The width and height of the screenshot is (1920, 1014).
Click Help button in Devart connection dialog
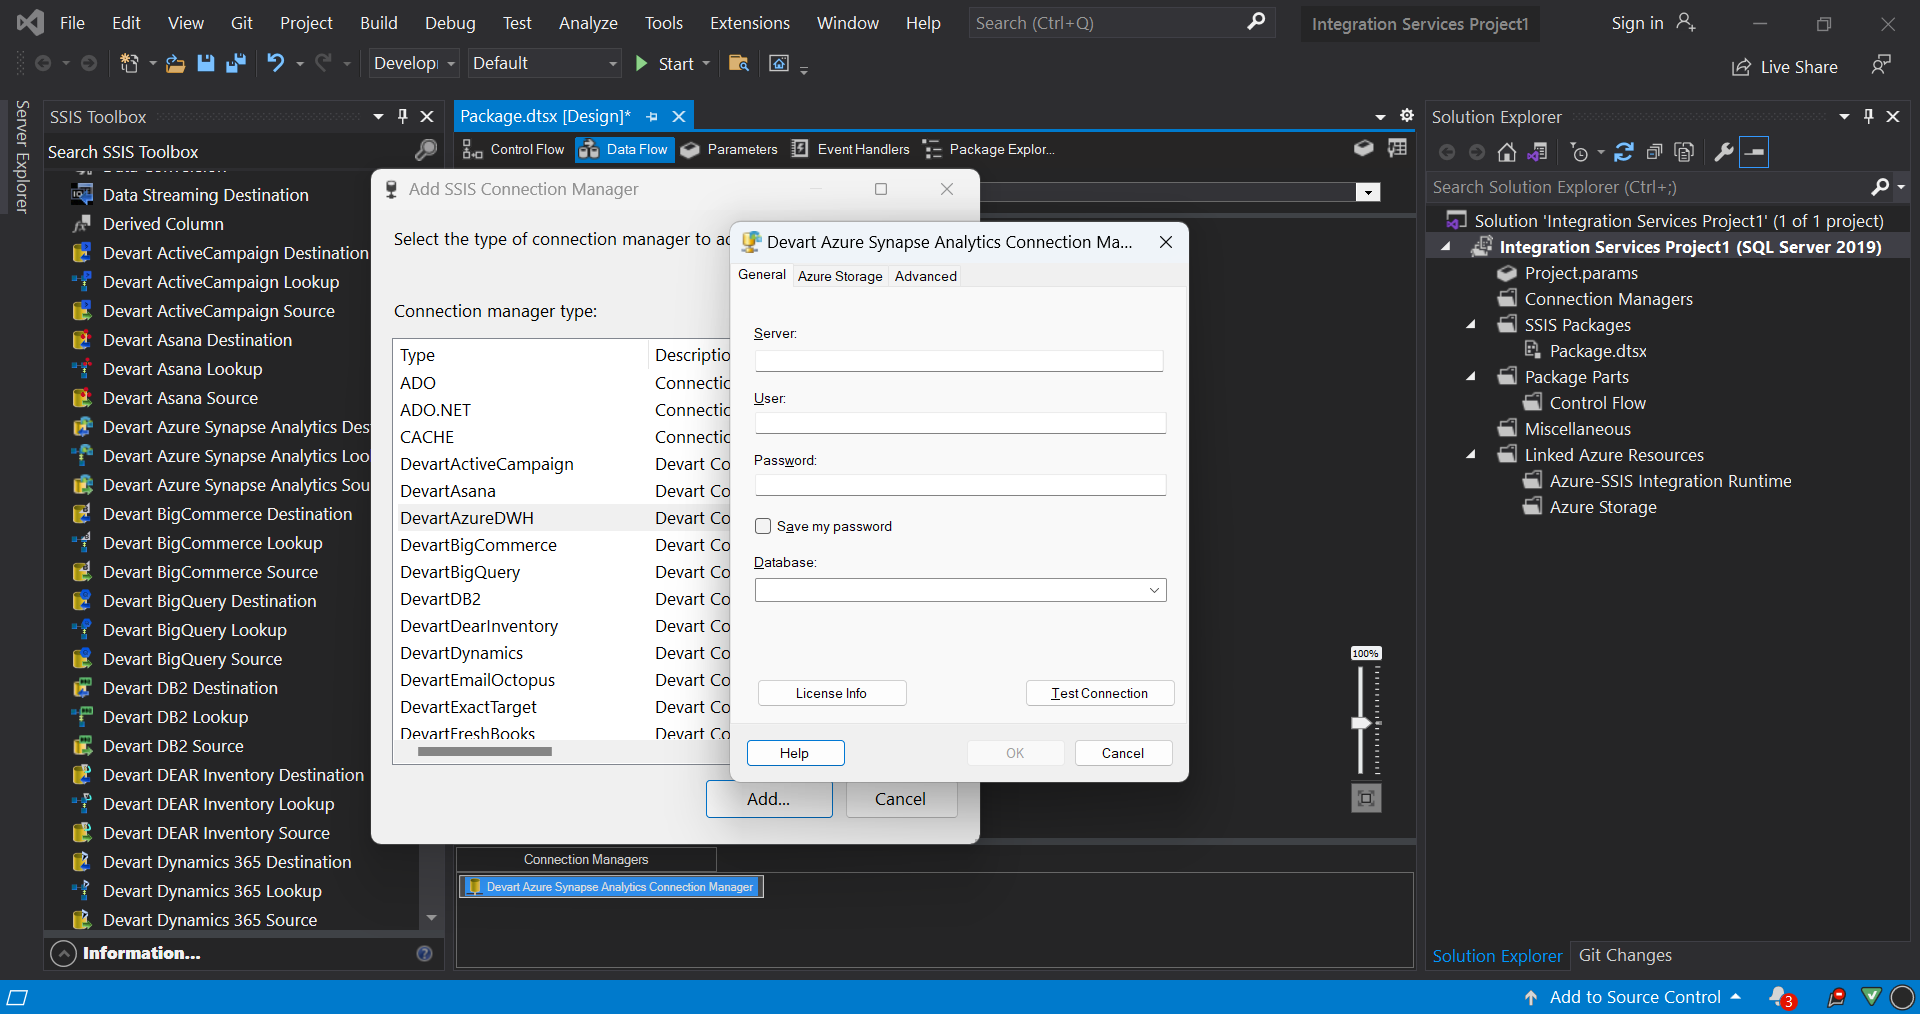pos(795,753)
